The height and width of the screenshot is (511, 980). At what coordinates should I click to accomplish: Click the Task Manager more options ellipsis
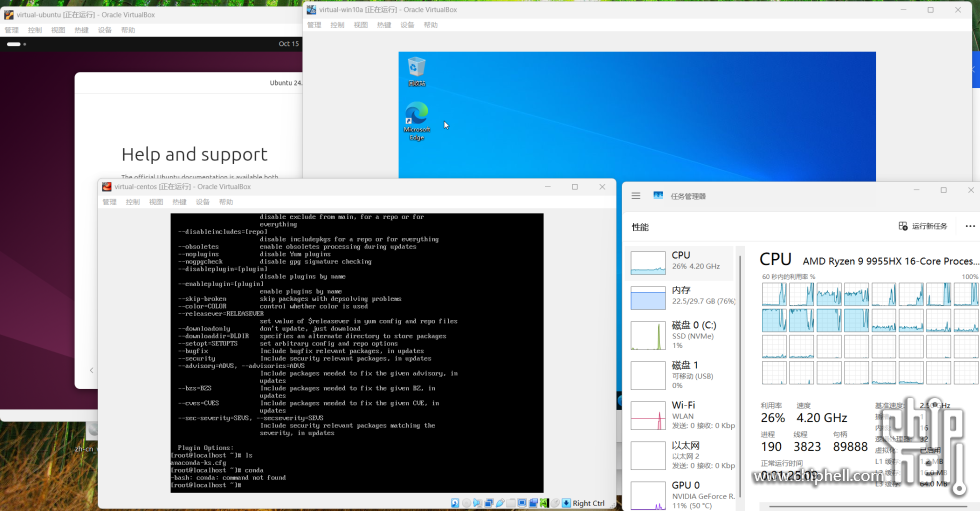pos(969,226)
